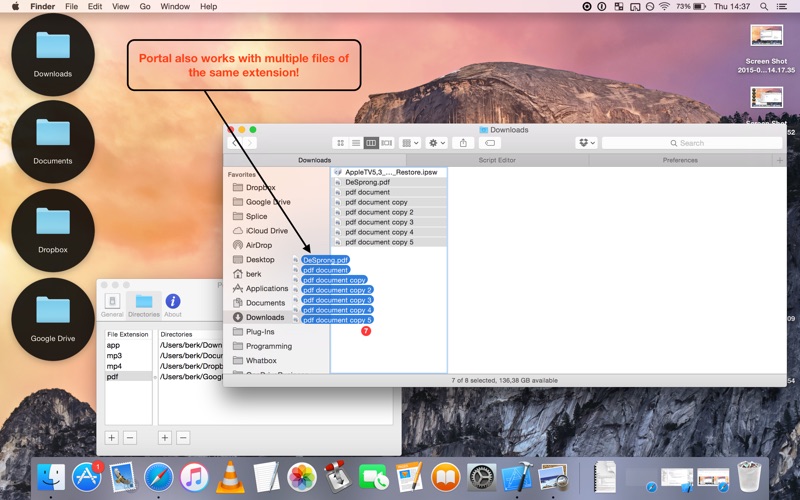800x500 pixels.
Task: Select the mp3 file extension row
Action: click(x=129, y=356)
